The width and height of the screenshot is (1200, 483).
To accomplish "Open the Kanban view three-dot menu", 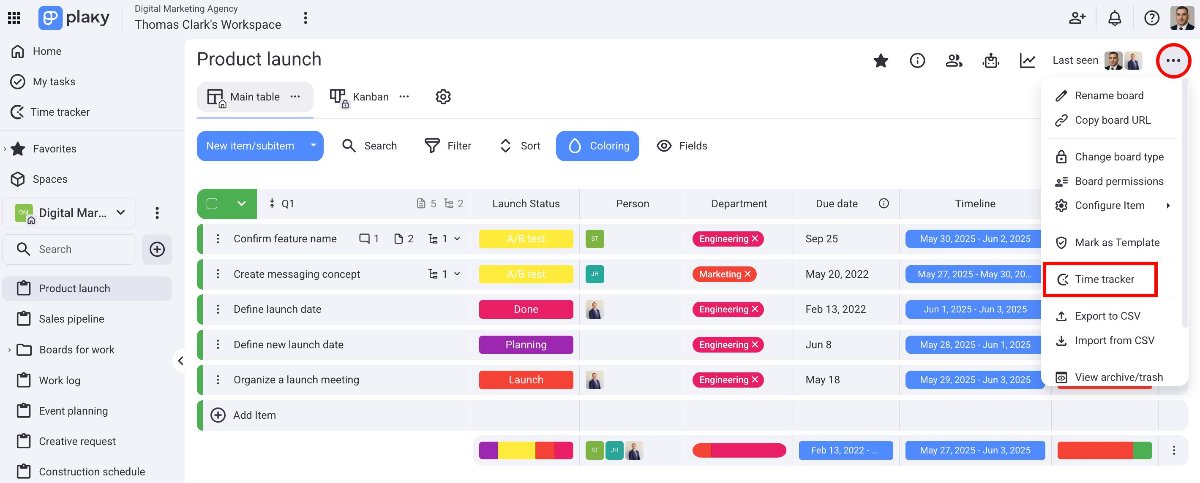I will 404,97.
